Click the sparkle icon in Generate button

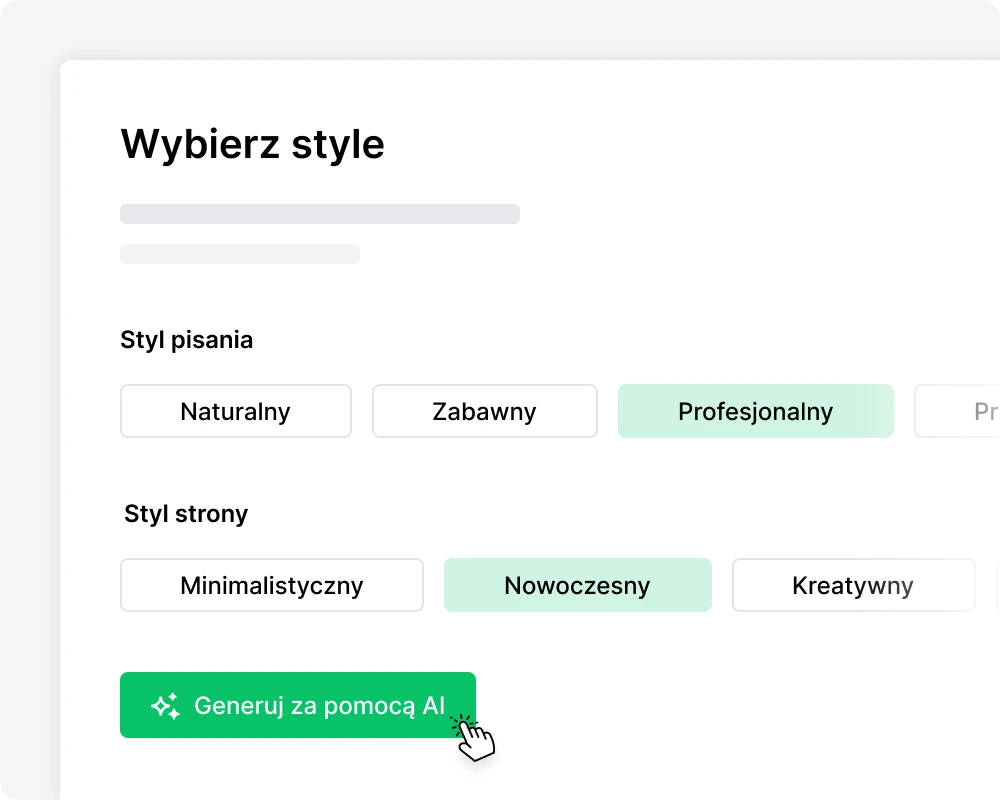165,706
